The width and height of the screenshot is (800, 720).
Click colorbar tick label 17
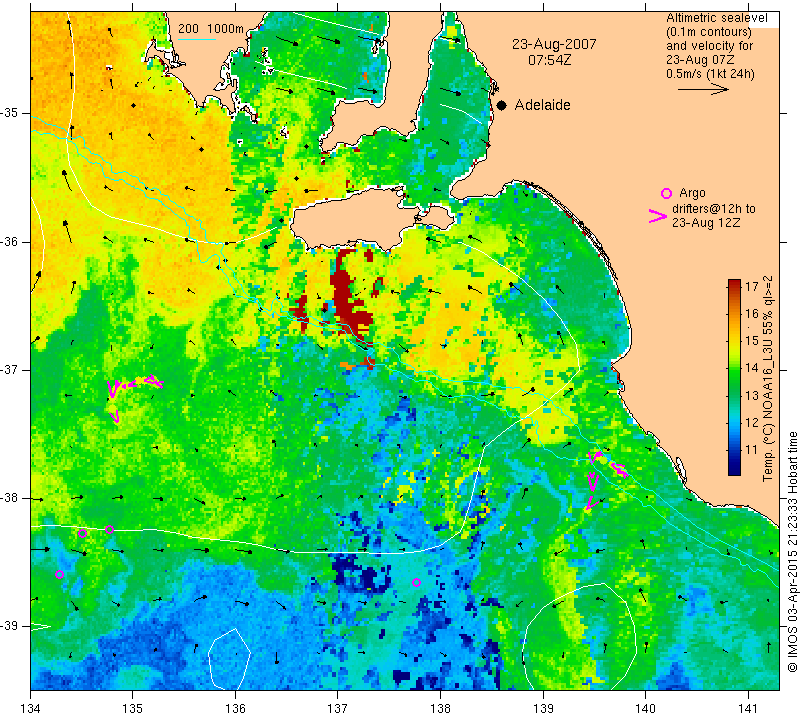point(752,286)
